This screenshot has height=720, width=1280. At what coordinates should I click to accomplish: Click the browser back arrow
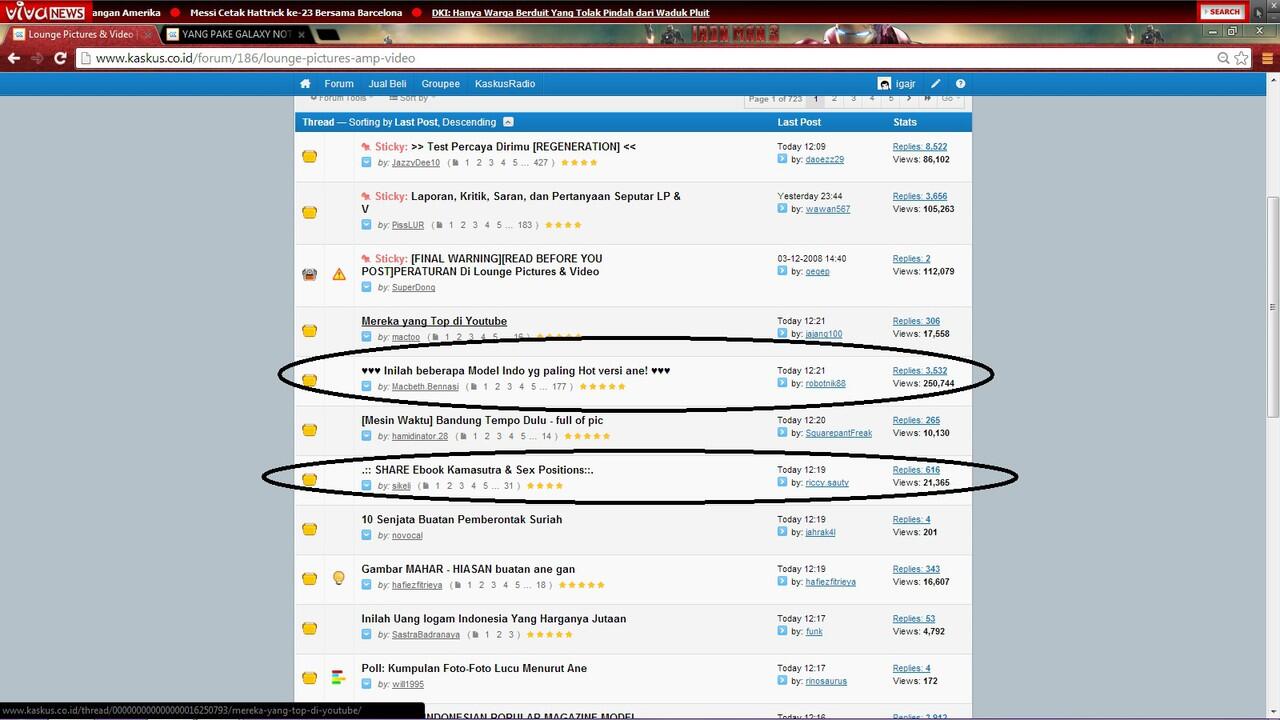(14, 58)
